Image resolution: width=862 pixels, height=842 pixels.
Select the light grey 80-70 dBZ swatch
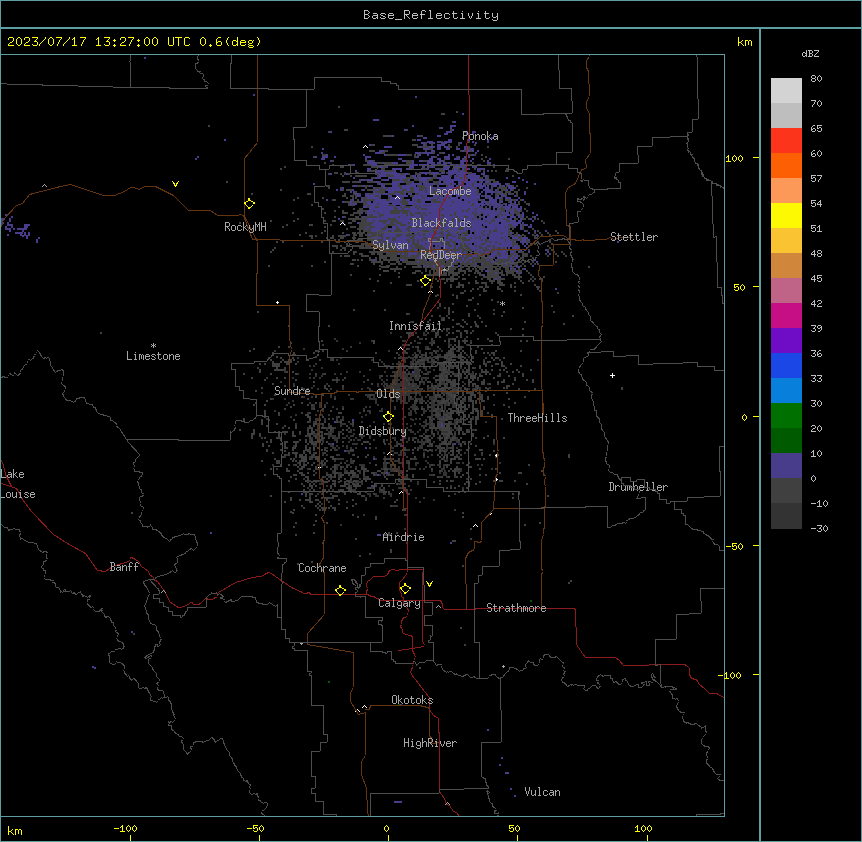(786, 90)
